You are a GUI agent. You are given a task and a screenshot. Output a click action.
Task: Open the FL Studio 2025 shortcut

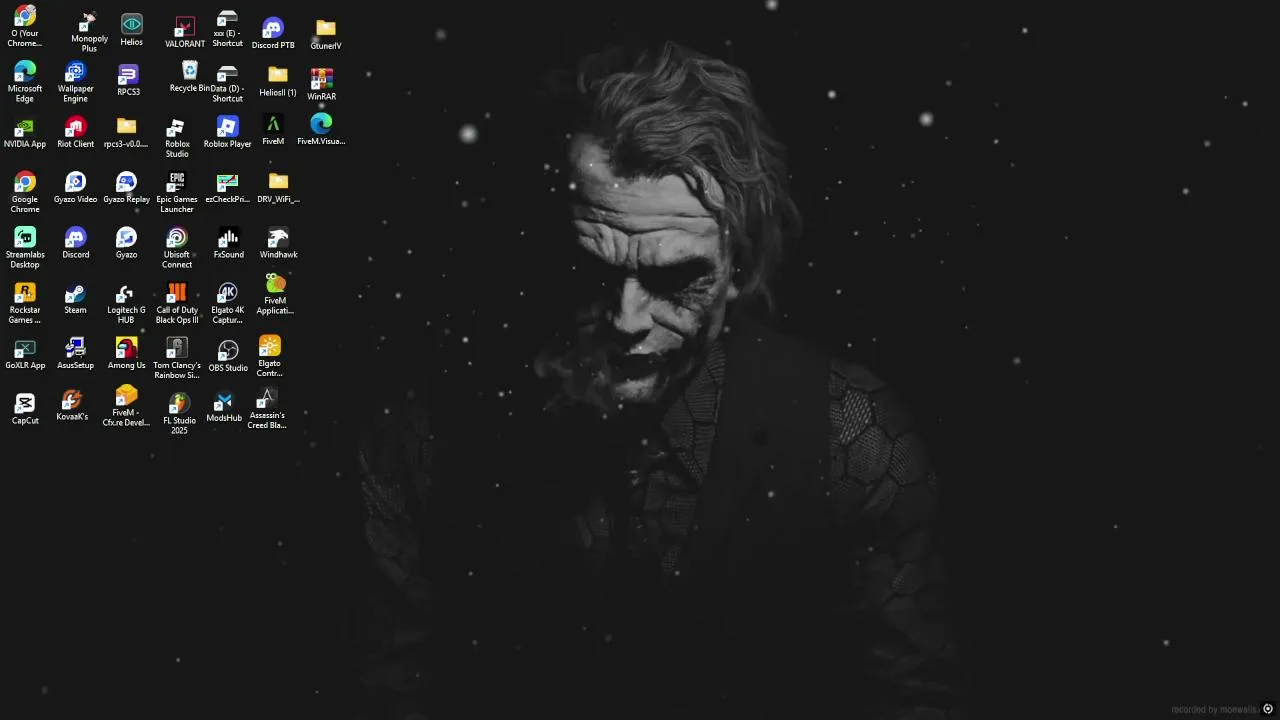[179, 414]
